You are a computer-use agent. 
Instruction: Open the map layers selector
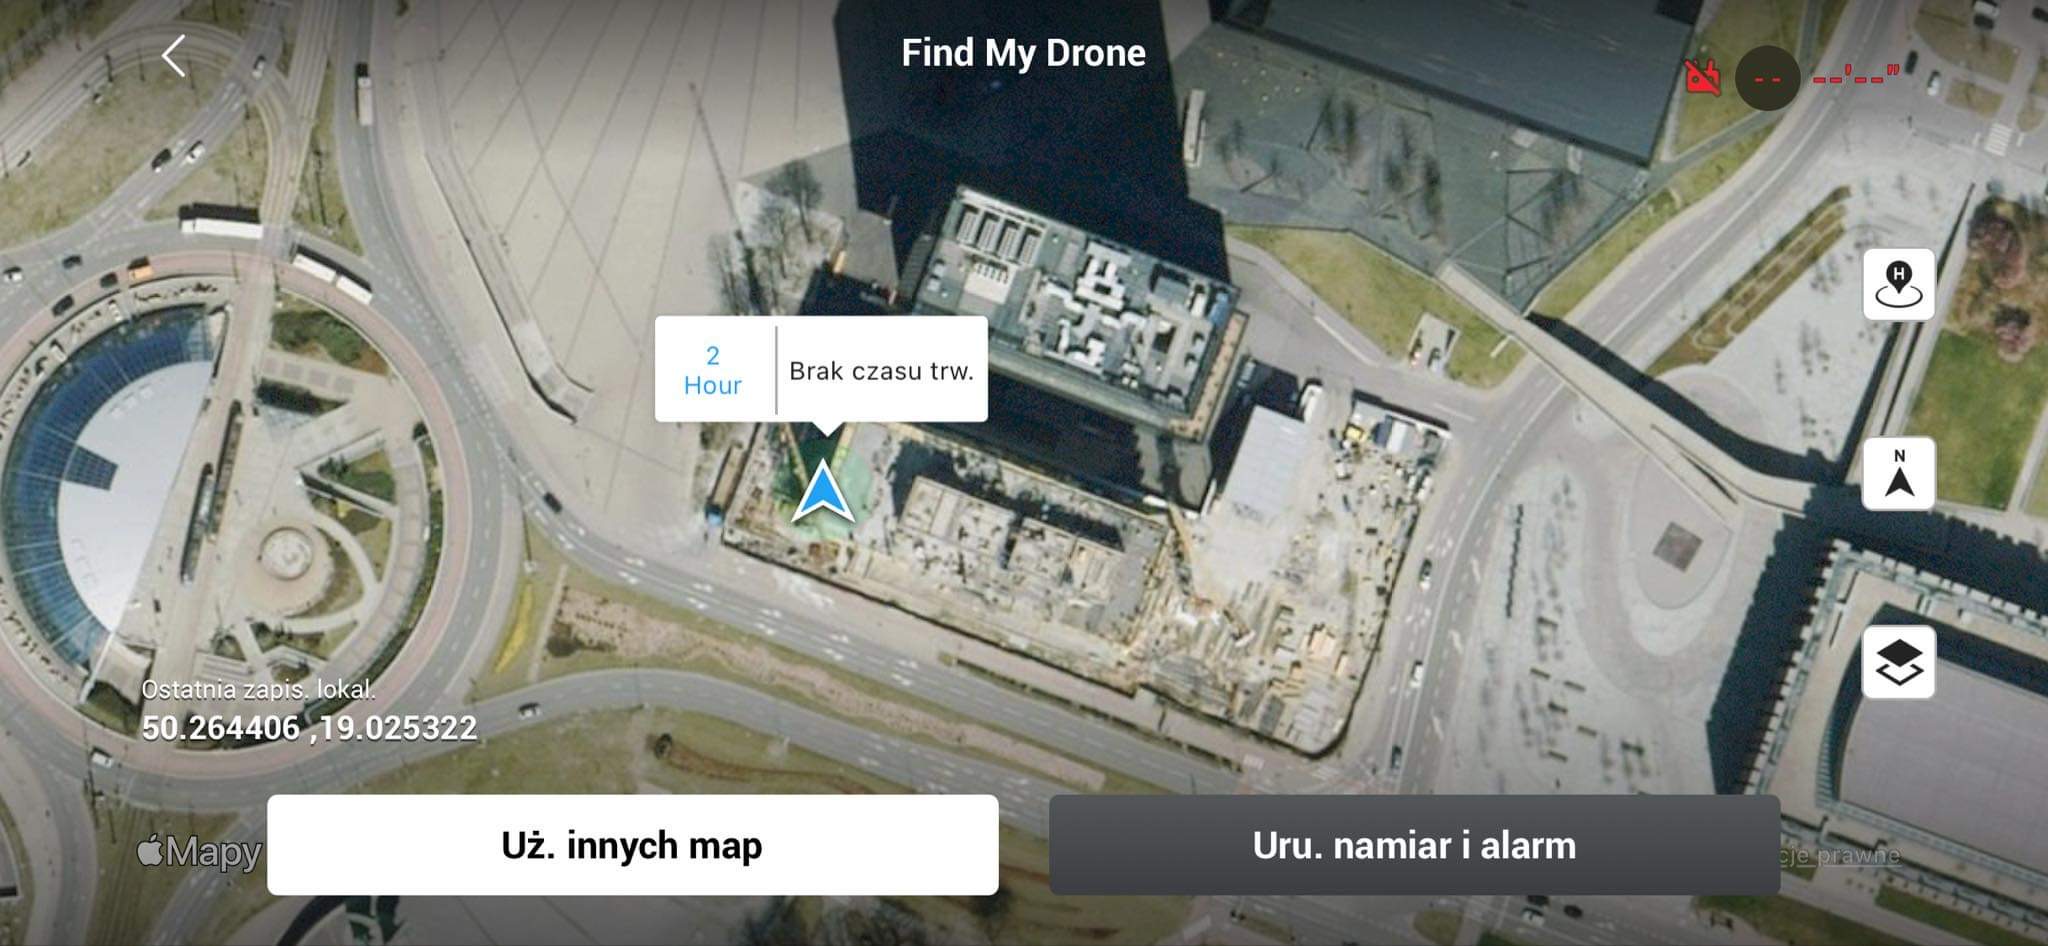coord(1898,662)
